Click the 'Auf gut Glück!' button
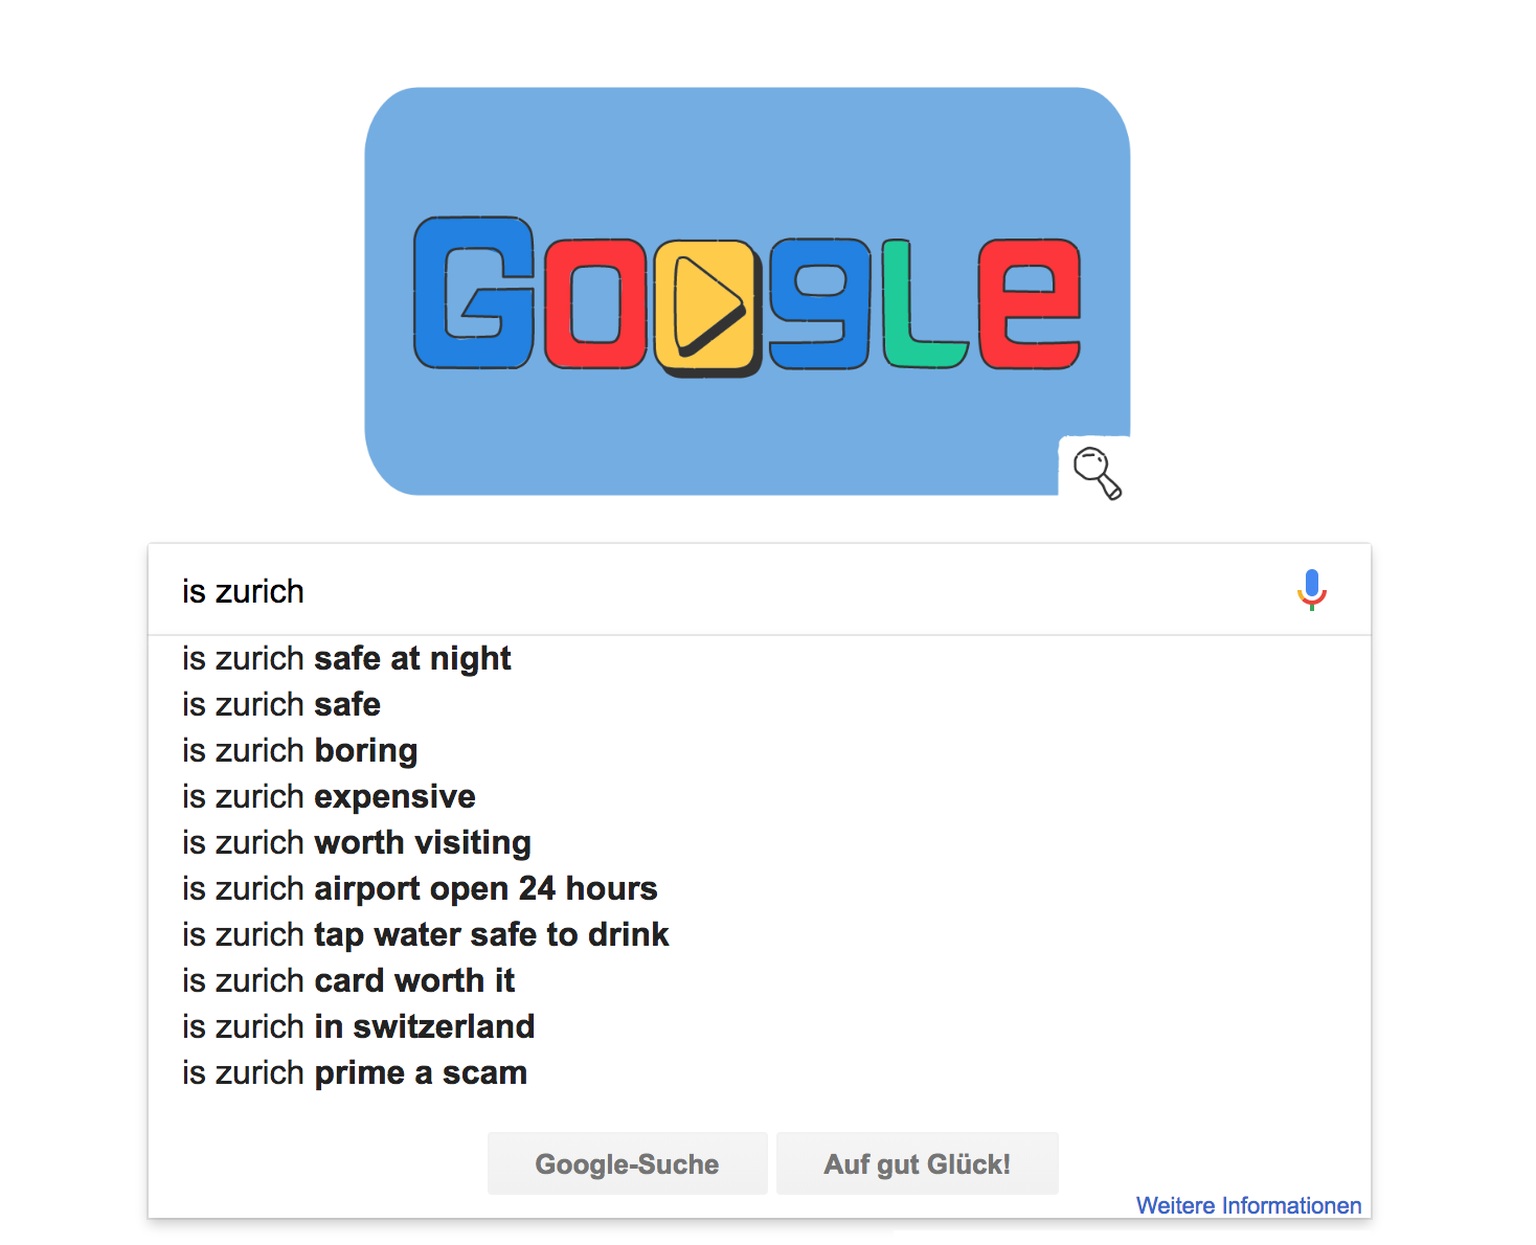Screen dimensions: 1536x1245 pyautogui.click(x=916, y=1164)
